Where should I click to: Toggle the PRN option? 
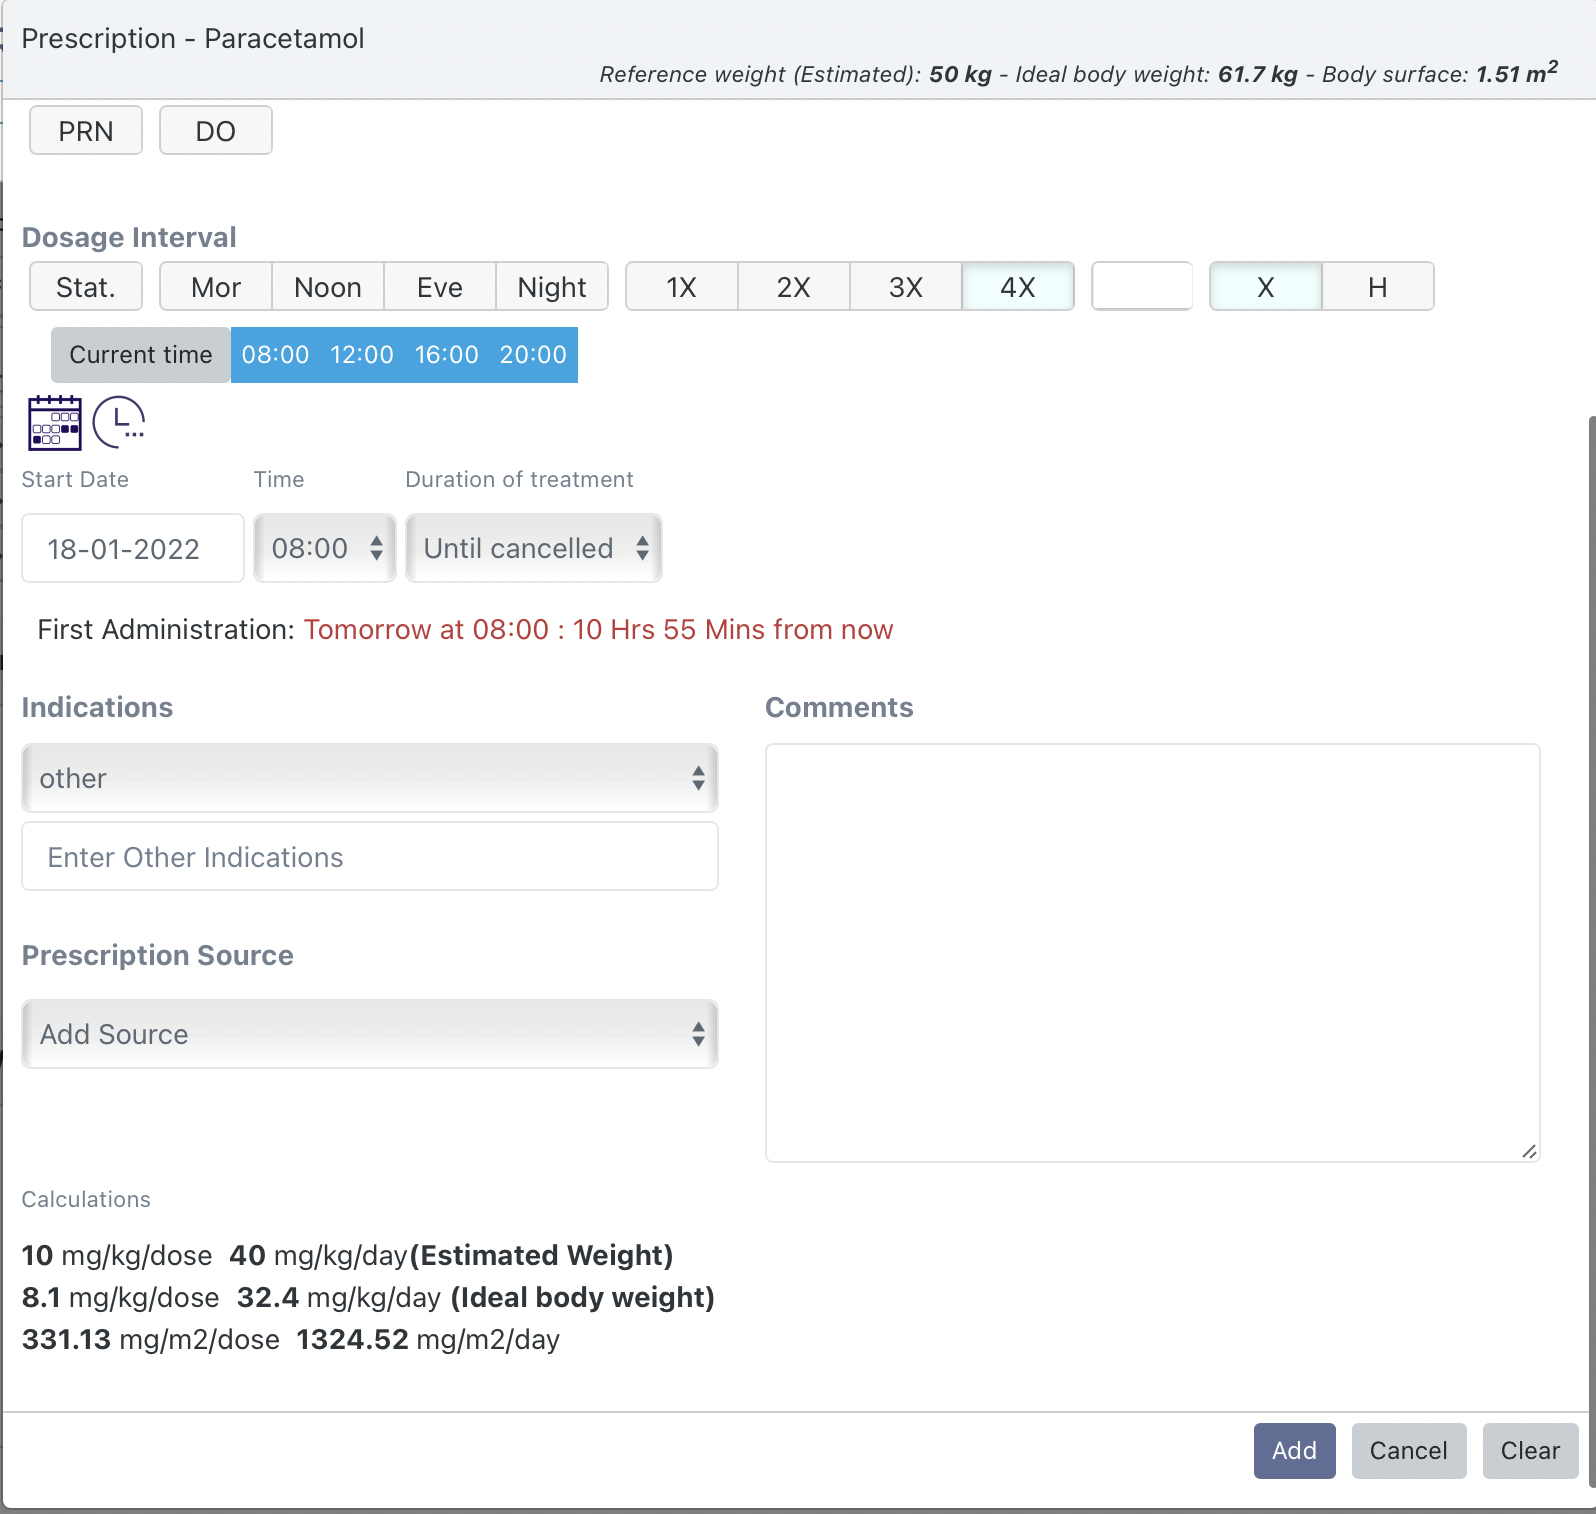click(x=86, y=131)
